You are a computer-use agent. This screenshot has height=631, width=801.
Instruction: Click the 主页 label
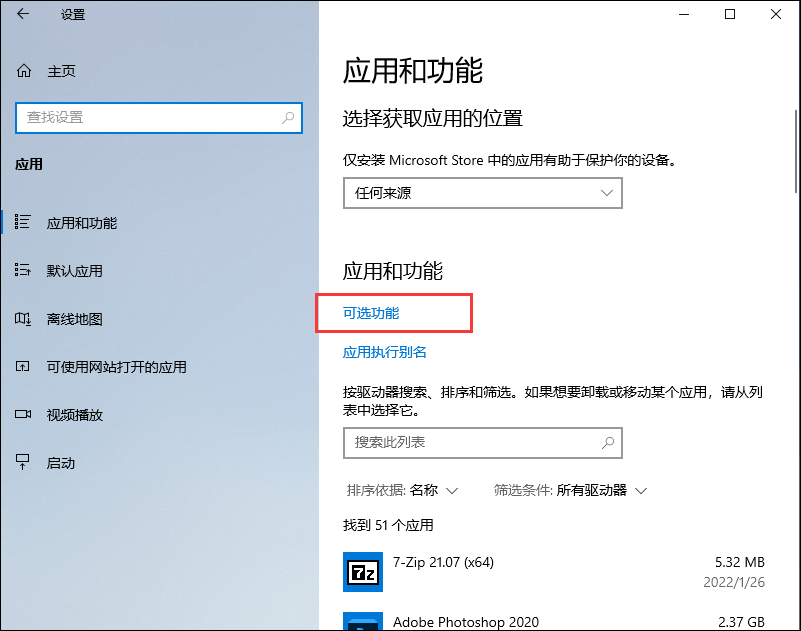61,71
